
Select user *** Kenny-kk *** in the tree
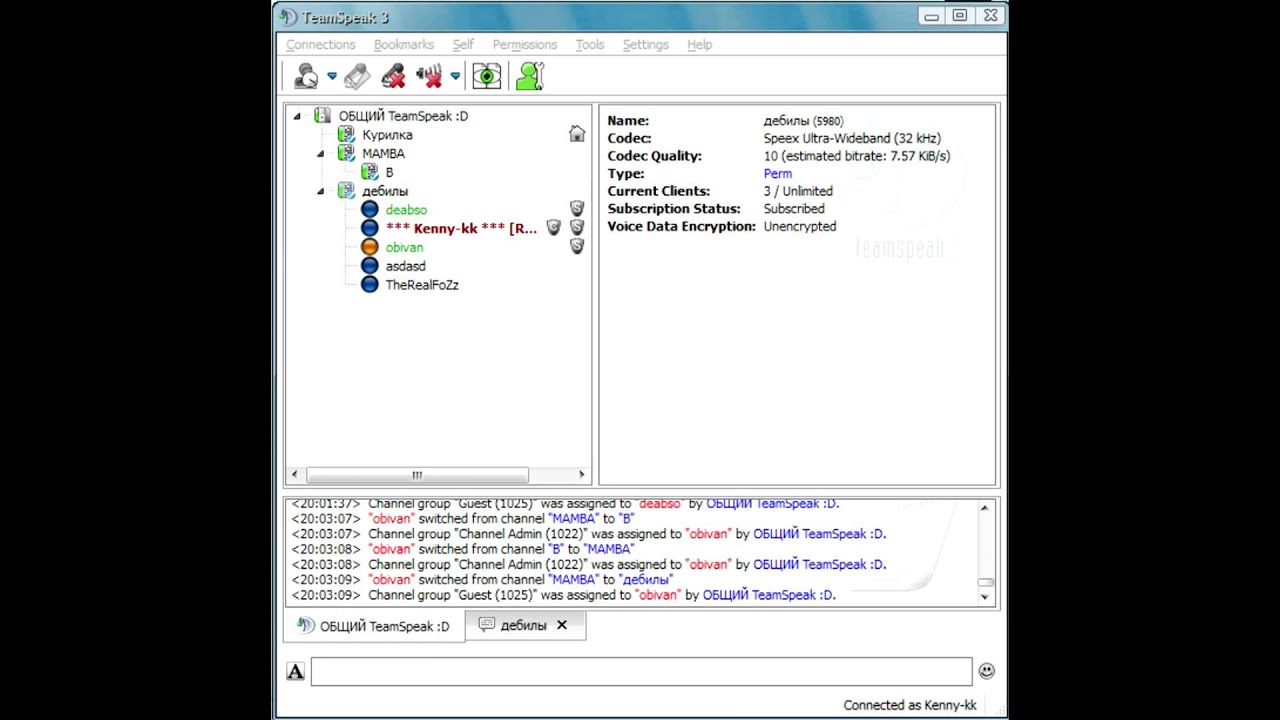[461, 229]
